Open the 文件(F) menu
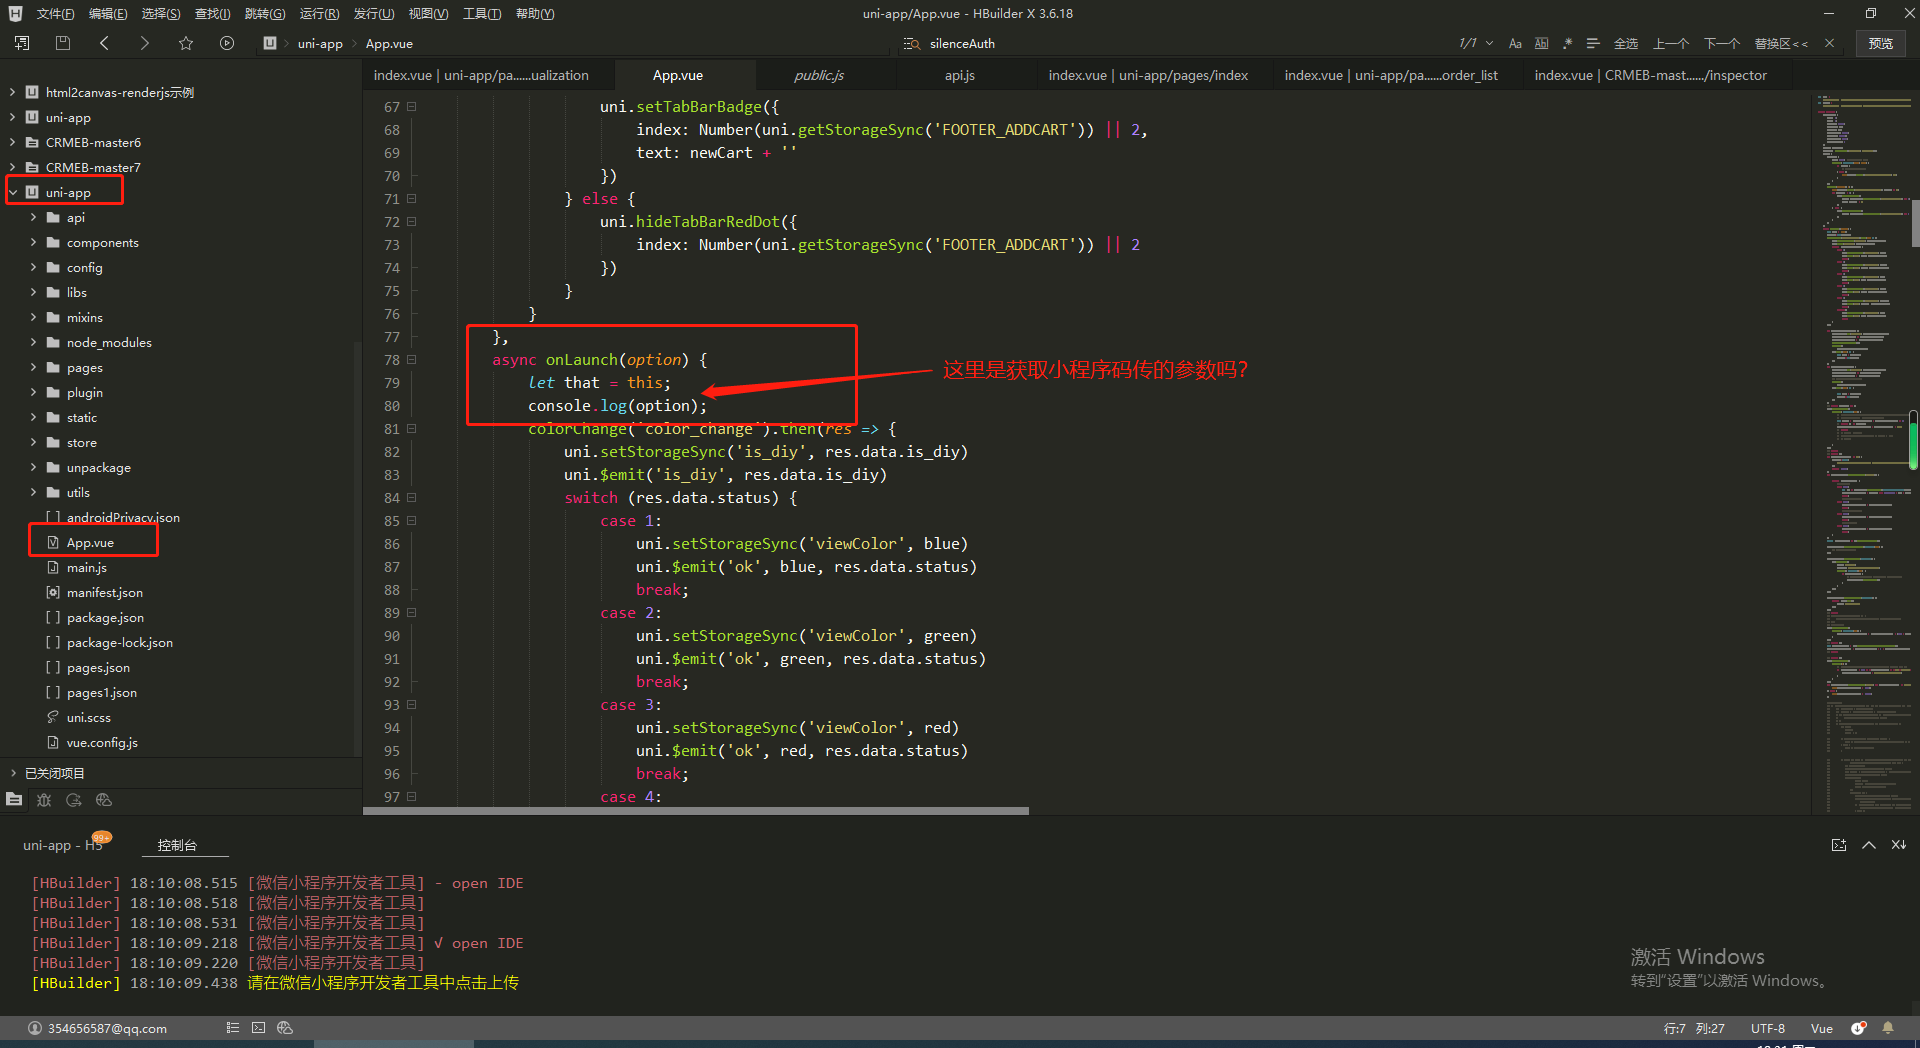This screenshot has width=1920, height=1048. coord(55,13)
